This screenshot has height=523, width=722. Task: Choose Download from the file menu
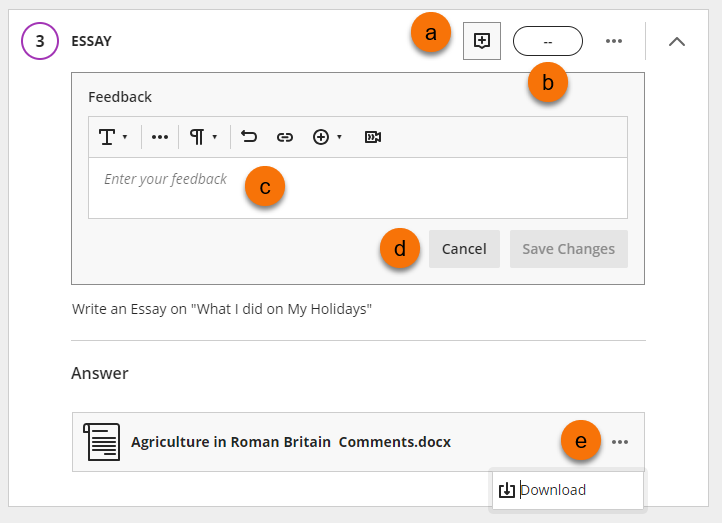coord(553,490)
